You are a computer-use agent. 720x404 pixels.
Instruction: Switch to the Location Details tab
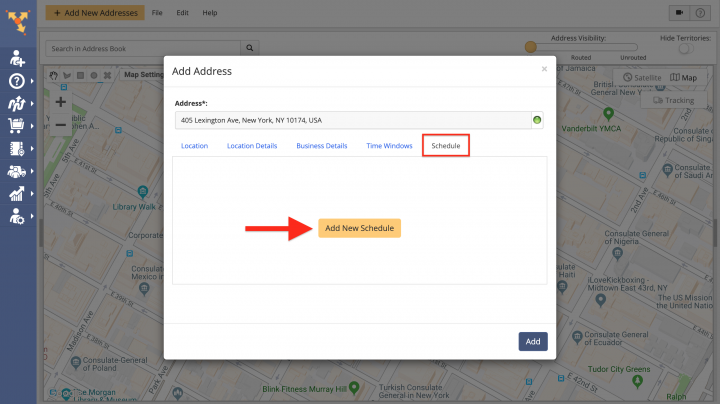(x=252, y=146)
